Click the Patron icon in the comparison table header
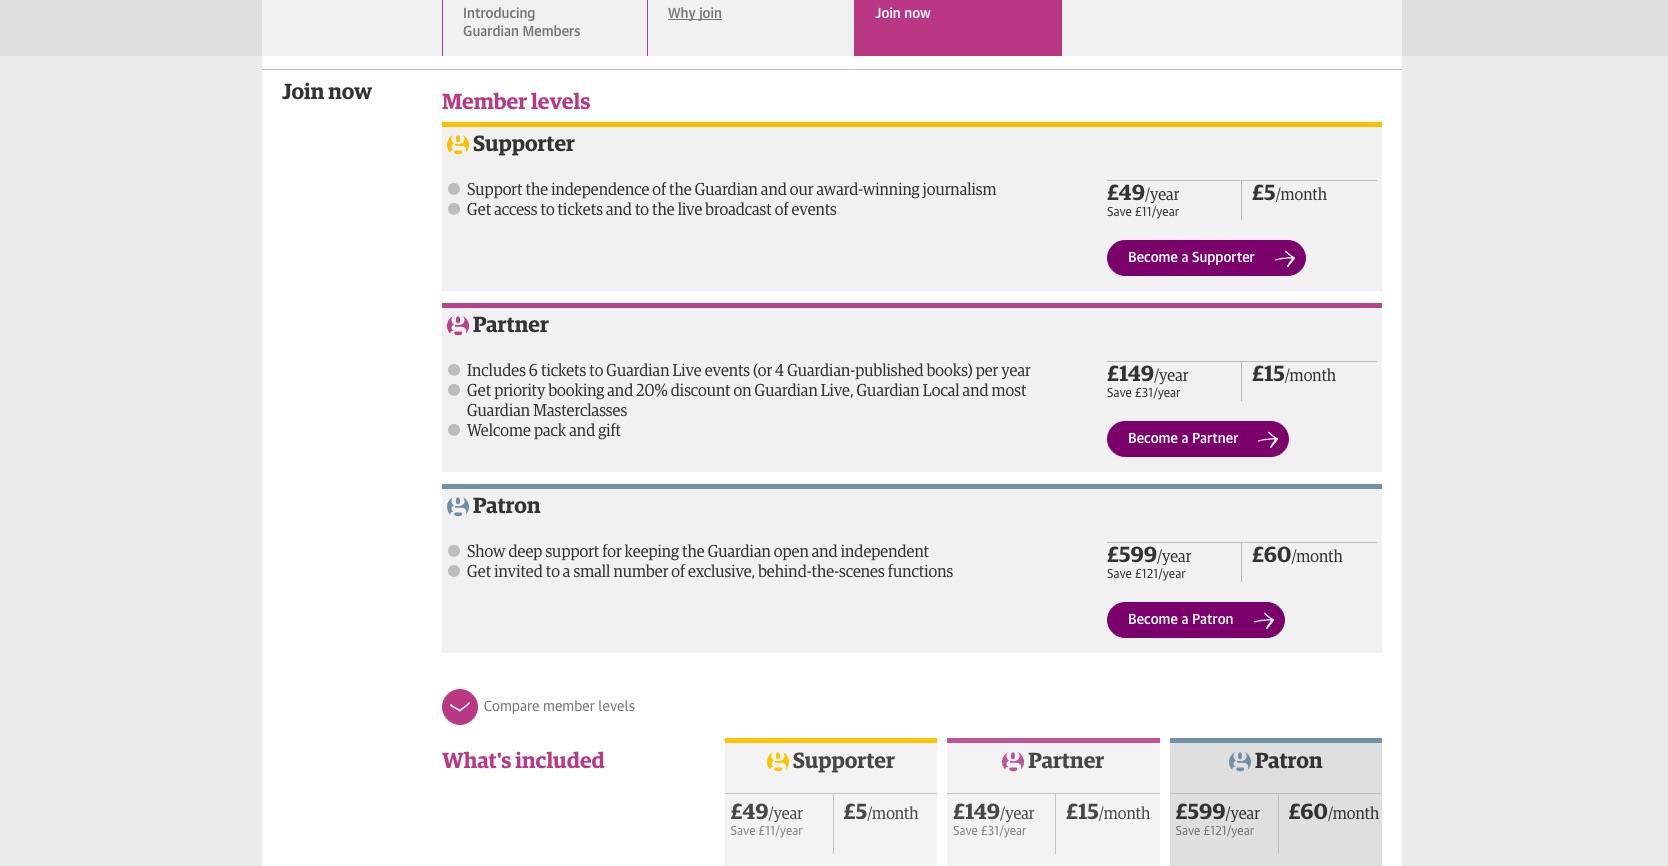This screenshot has height=866, width=1668. 1239,761
